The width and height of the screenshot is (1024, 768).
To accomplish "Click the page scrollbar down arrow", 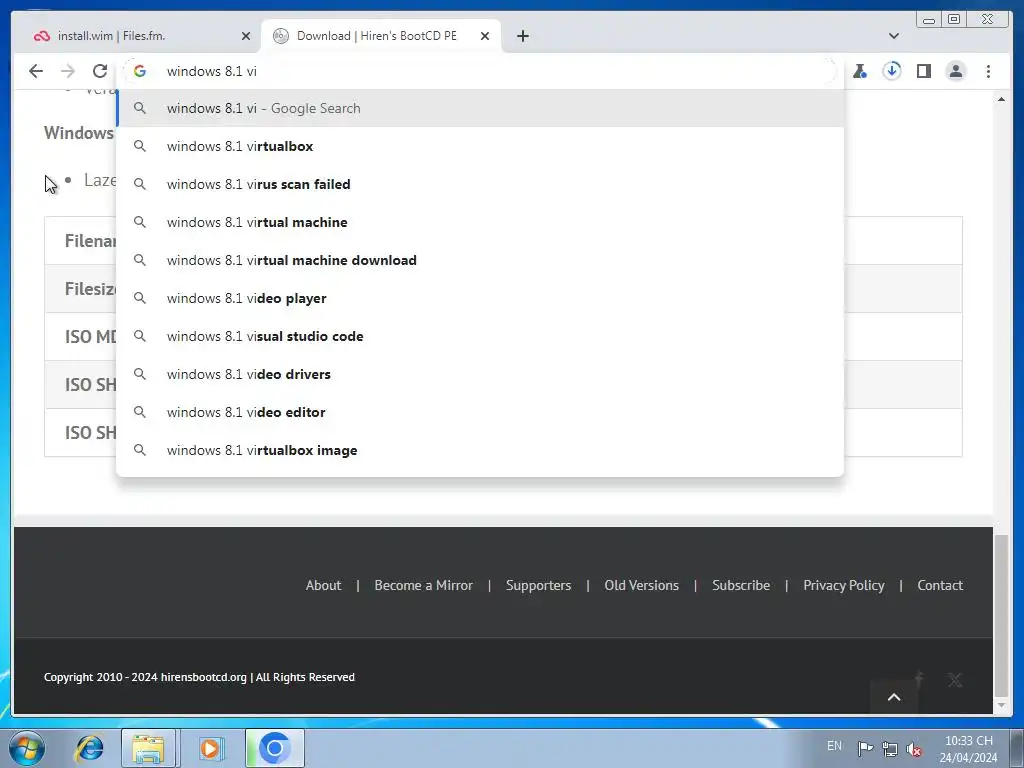I will [1001, 705].
